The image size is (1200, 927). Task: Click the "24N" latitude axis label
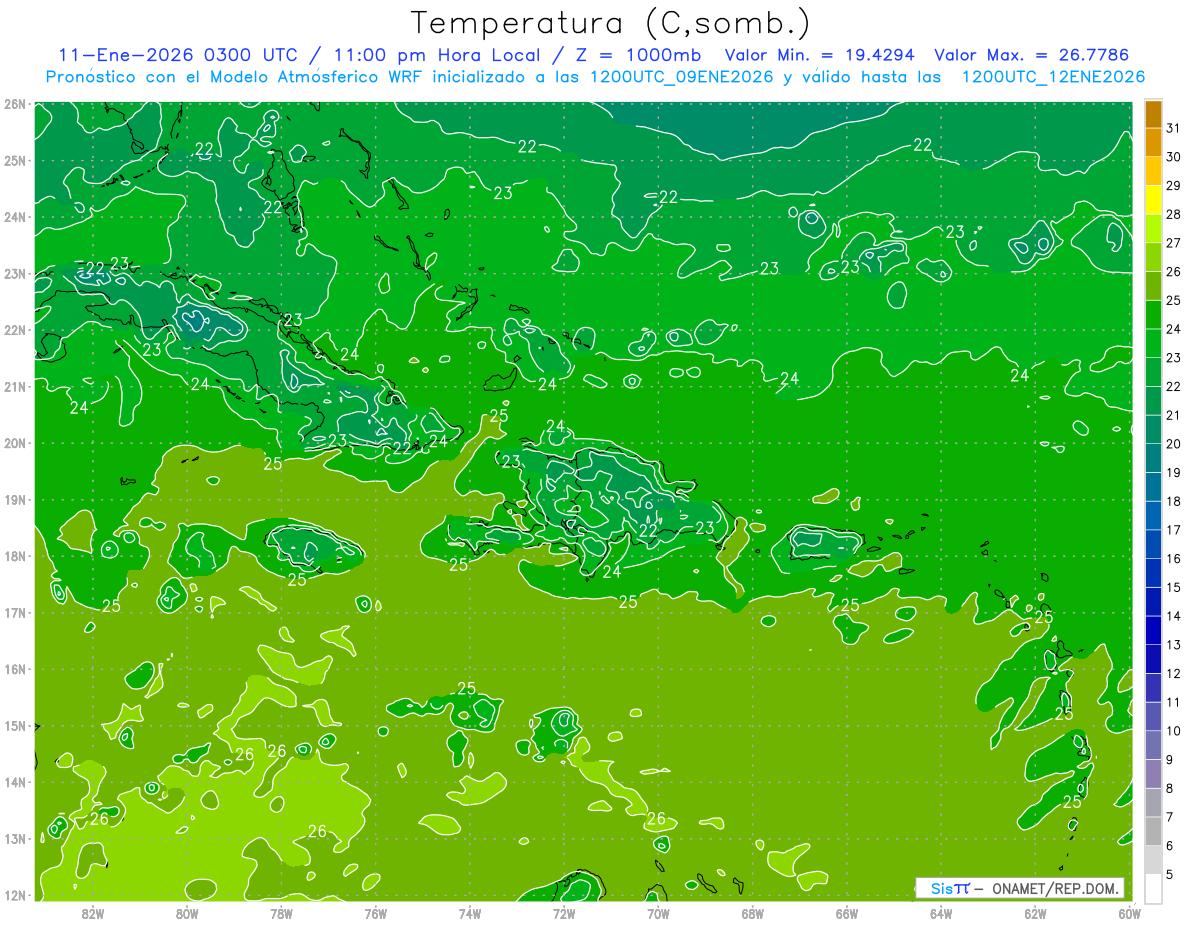tap(14, 217)
